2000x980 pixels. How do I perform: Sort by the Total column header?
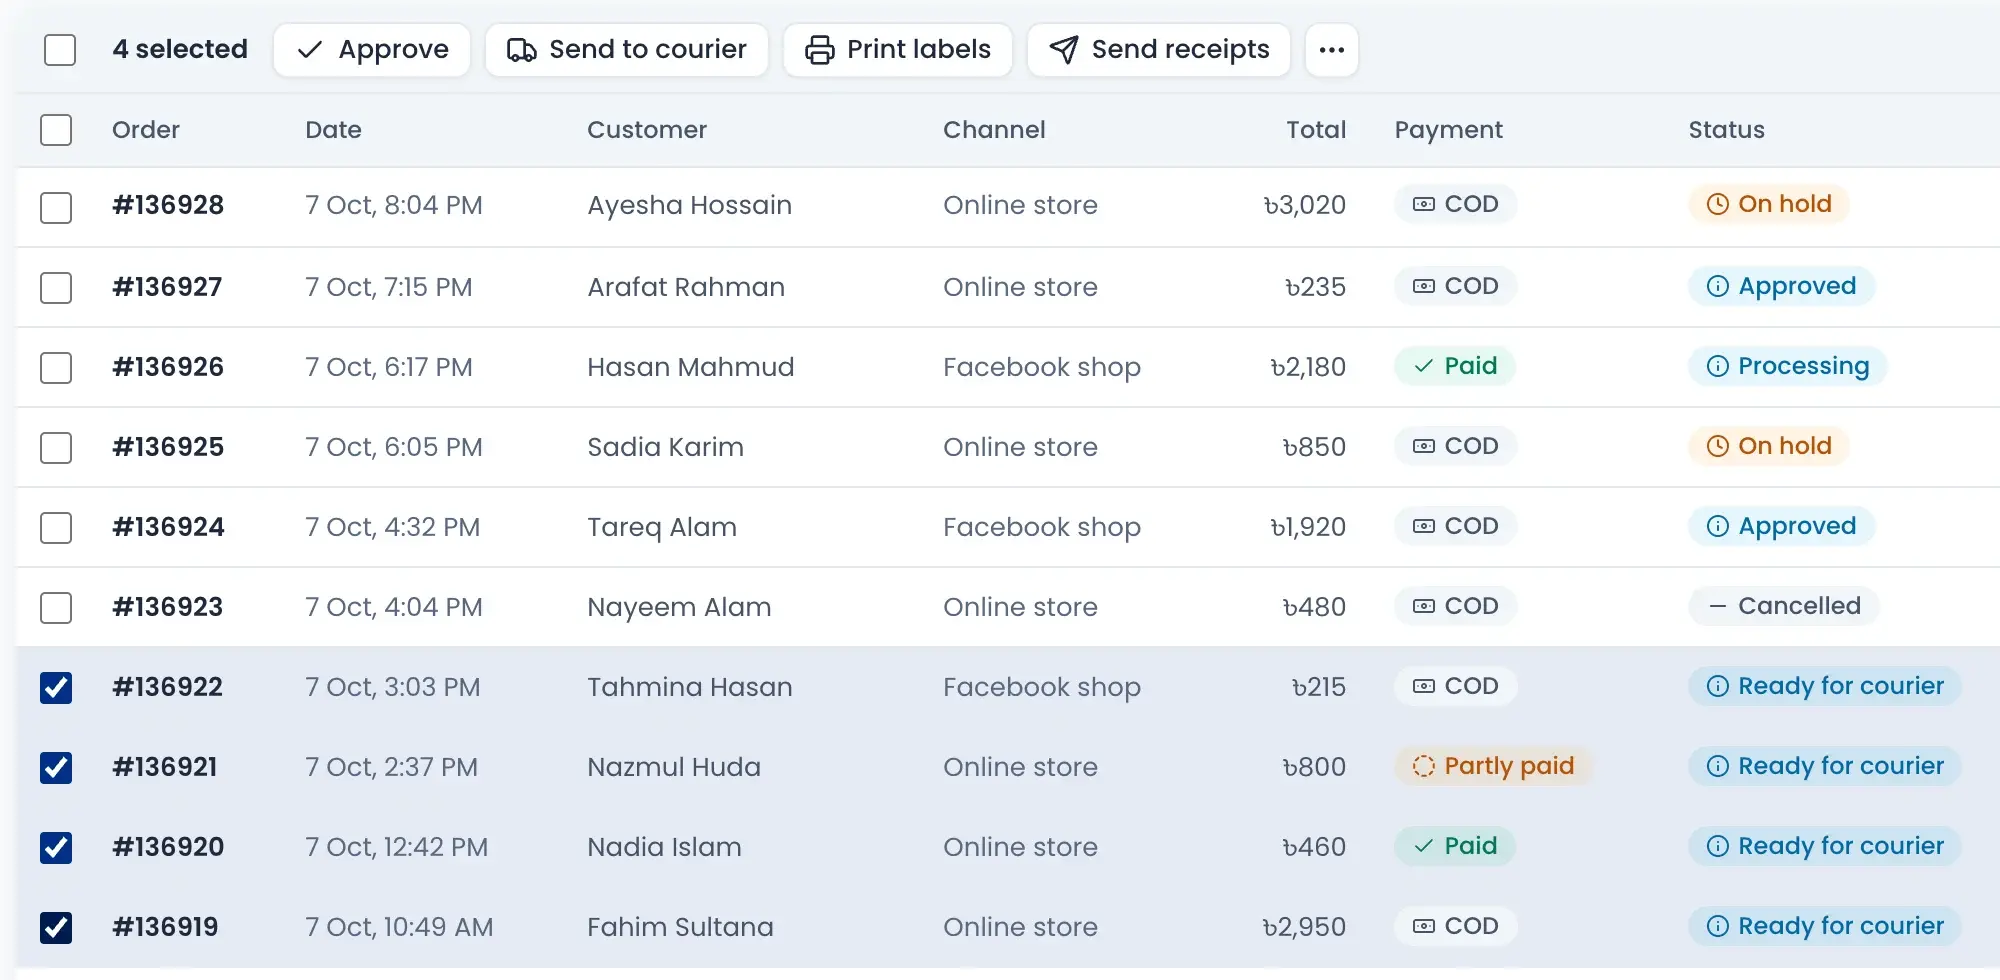[1316, 130]
